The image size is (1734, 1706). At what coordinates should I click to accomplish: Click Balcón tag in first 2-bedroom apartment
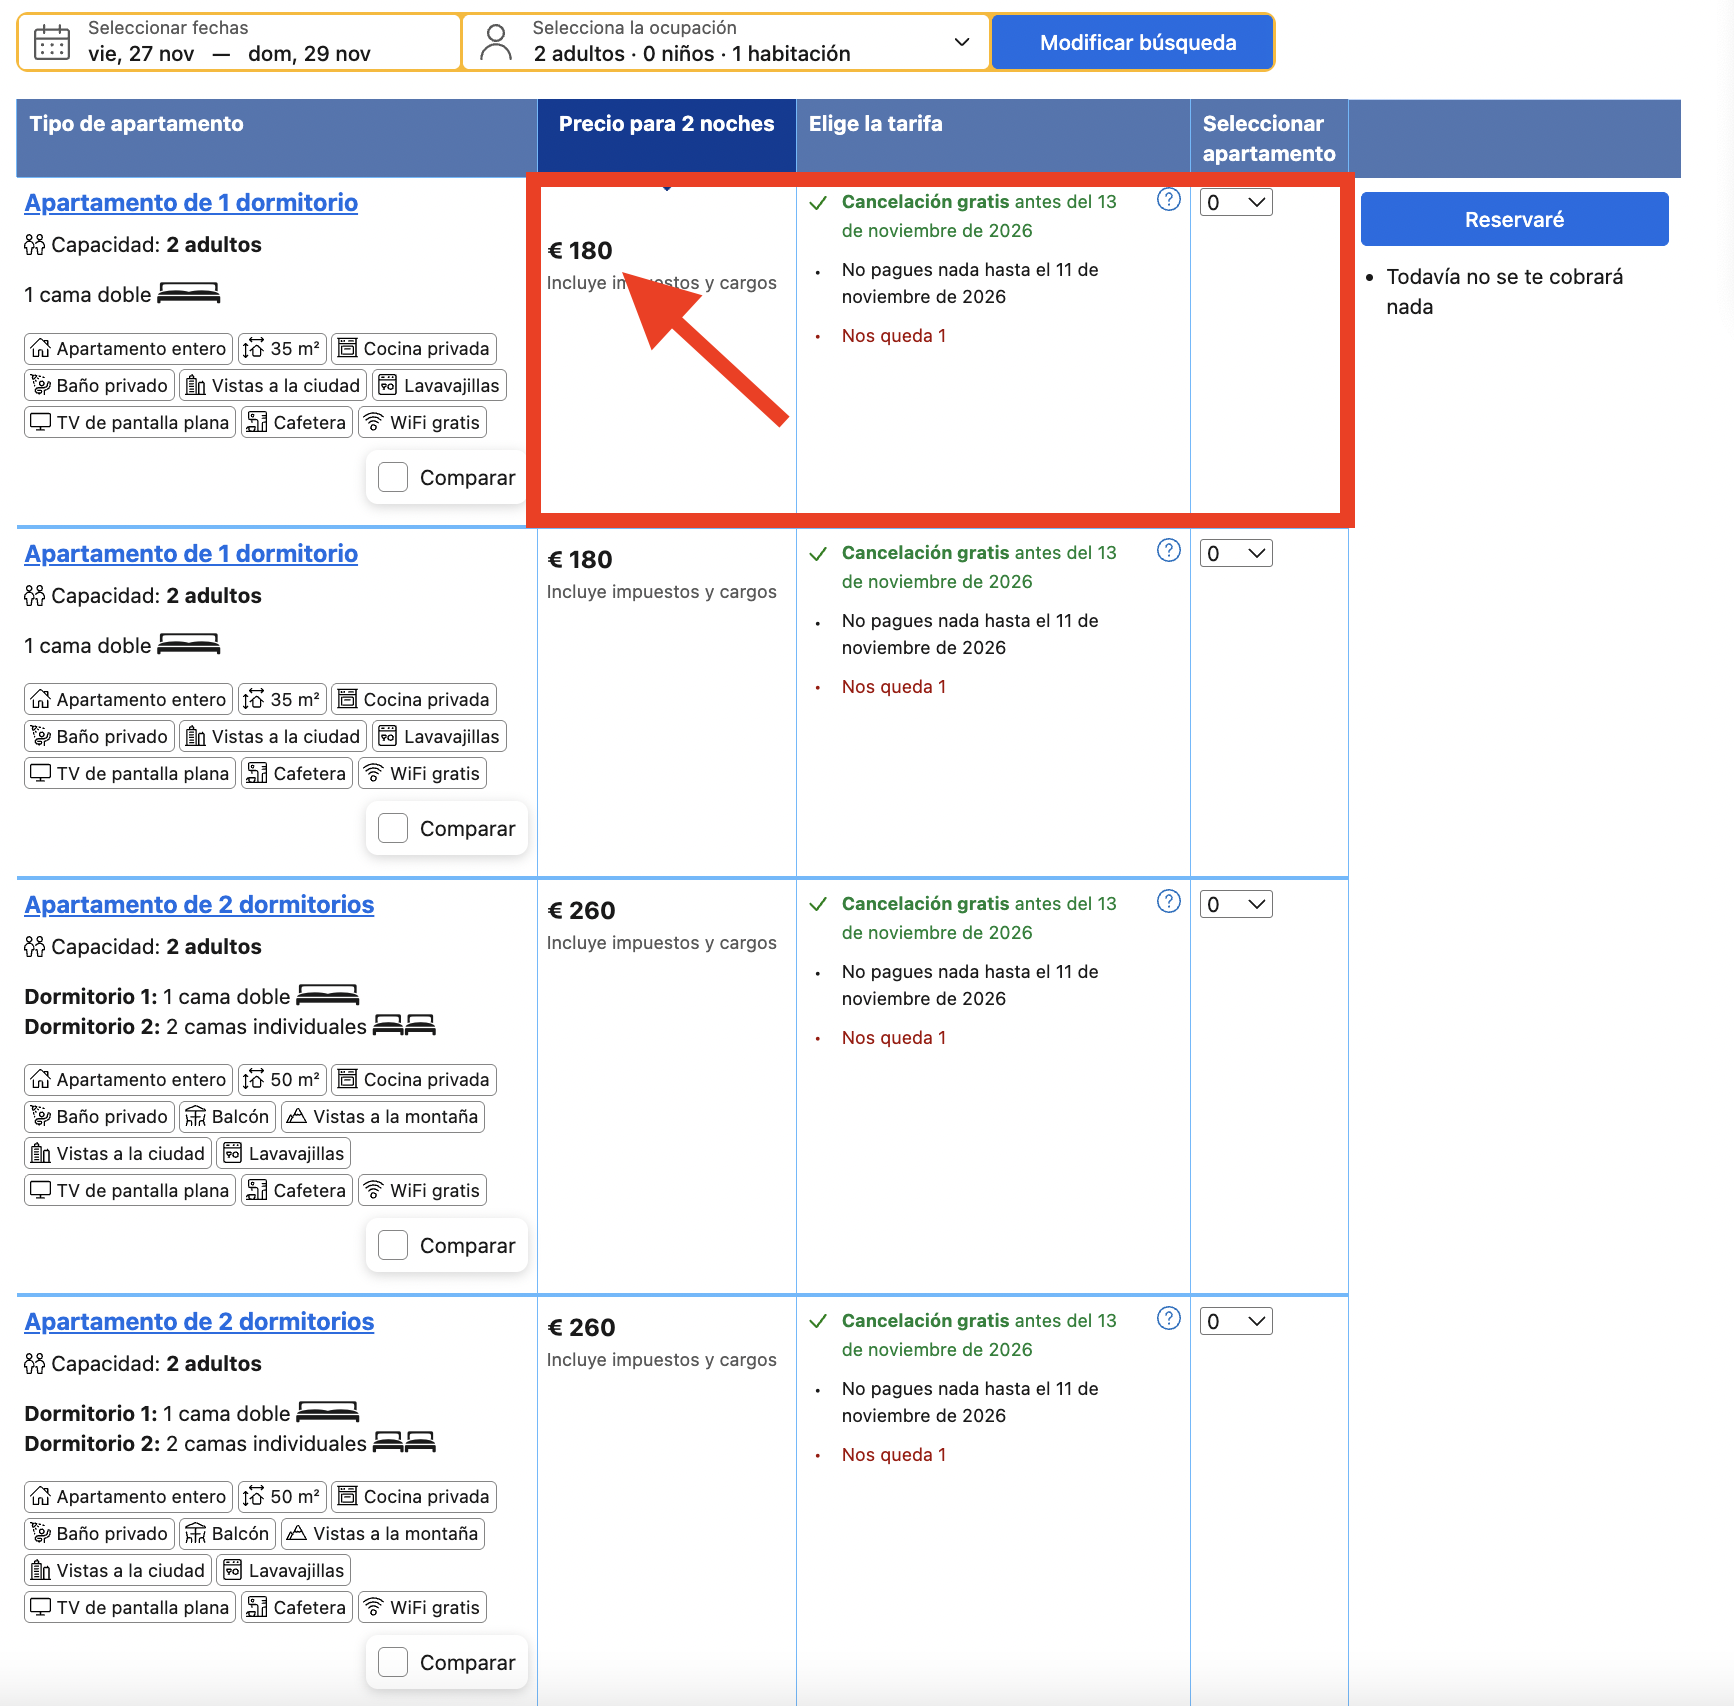click(227, 1116)
